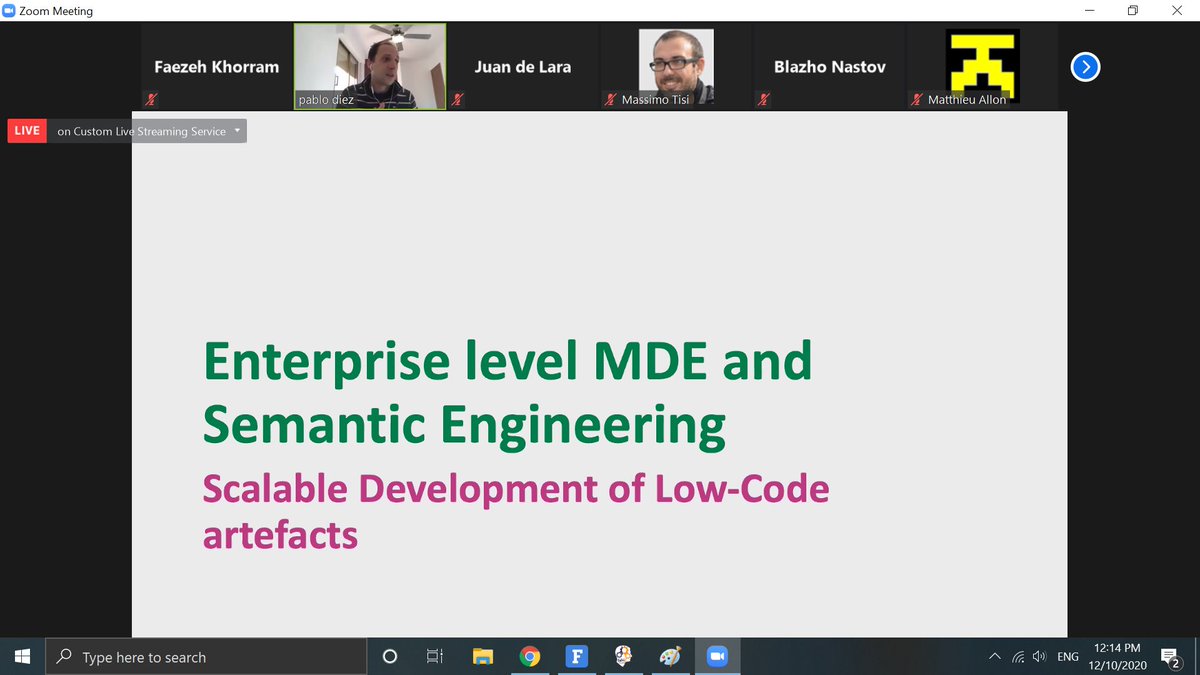Click Blazho Nastov's muted microphone icon
Screen dimensions: 1200x675
[x=763, y=99]
